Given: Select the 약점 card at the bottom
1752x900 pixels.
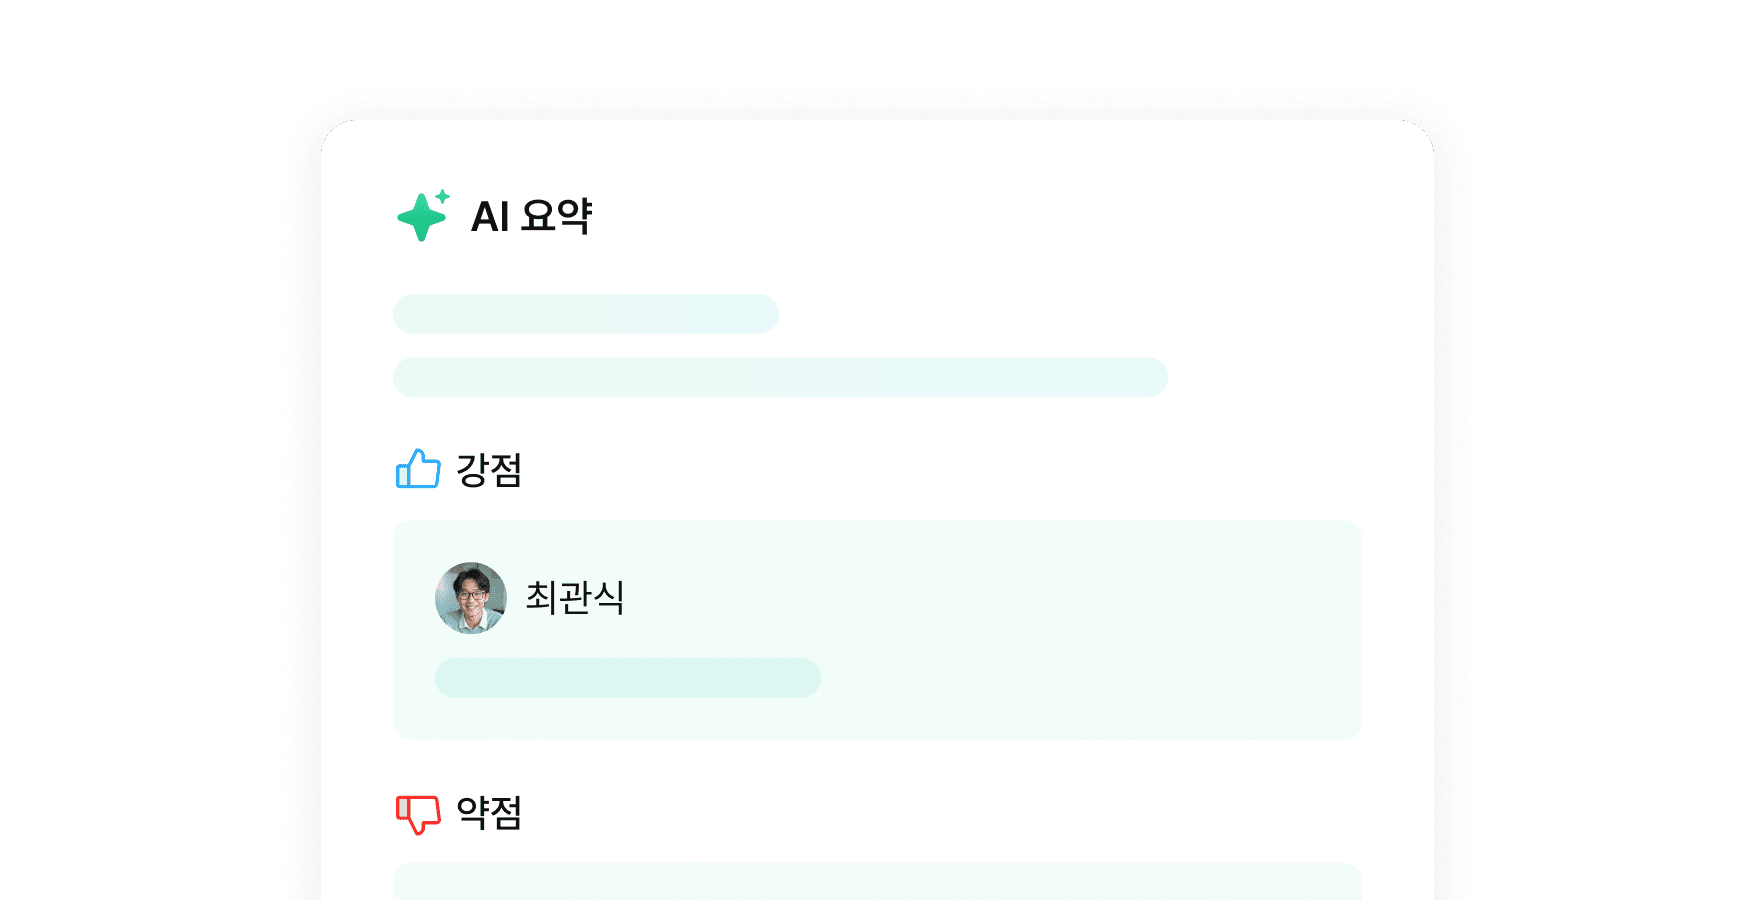Looking at the screenshot, I should [877, 882].
